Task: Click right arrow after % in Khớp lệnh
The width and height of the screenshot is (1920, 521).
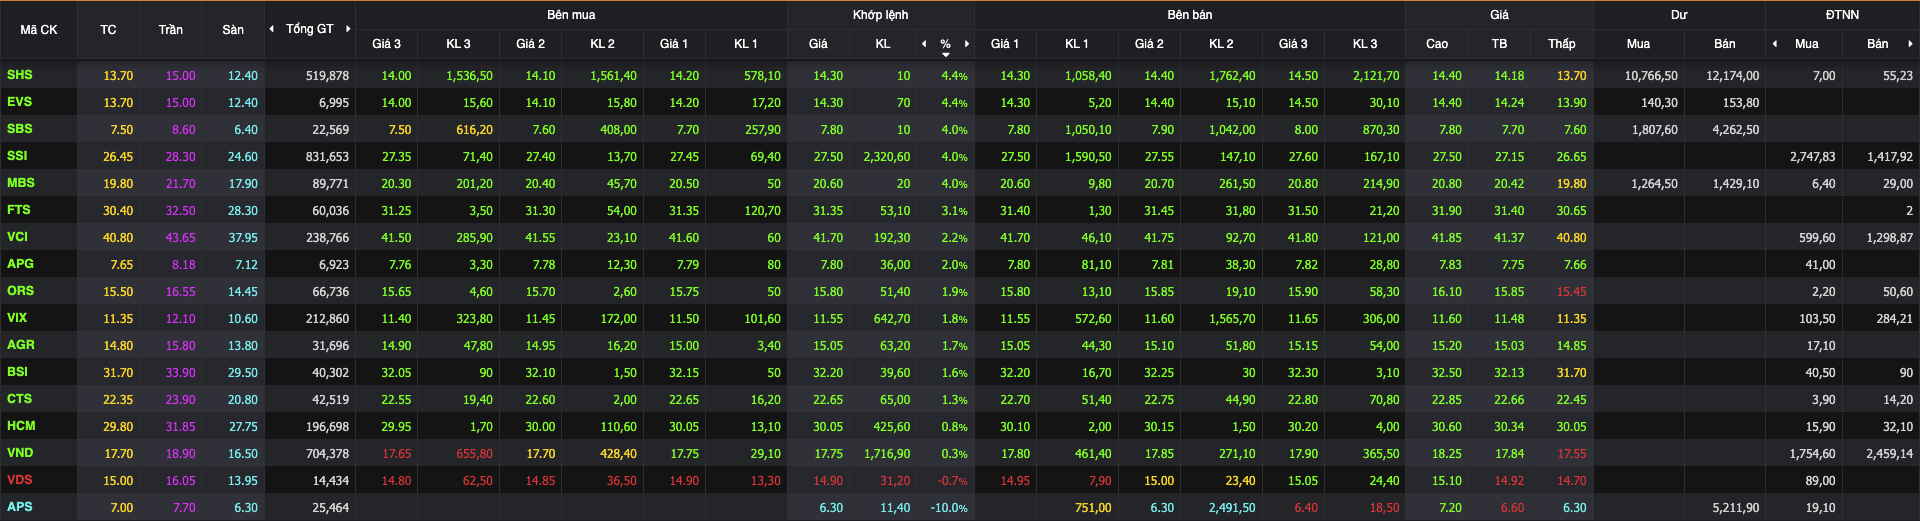Action: pos(967,44)
